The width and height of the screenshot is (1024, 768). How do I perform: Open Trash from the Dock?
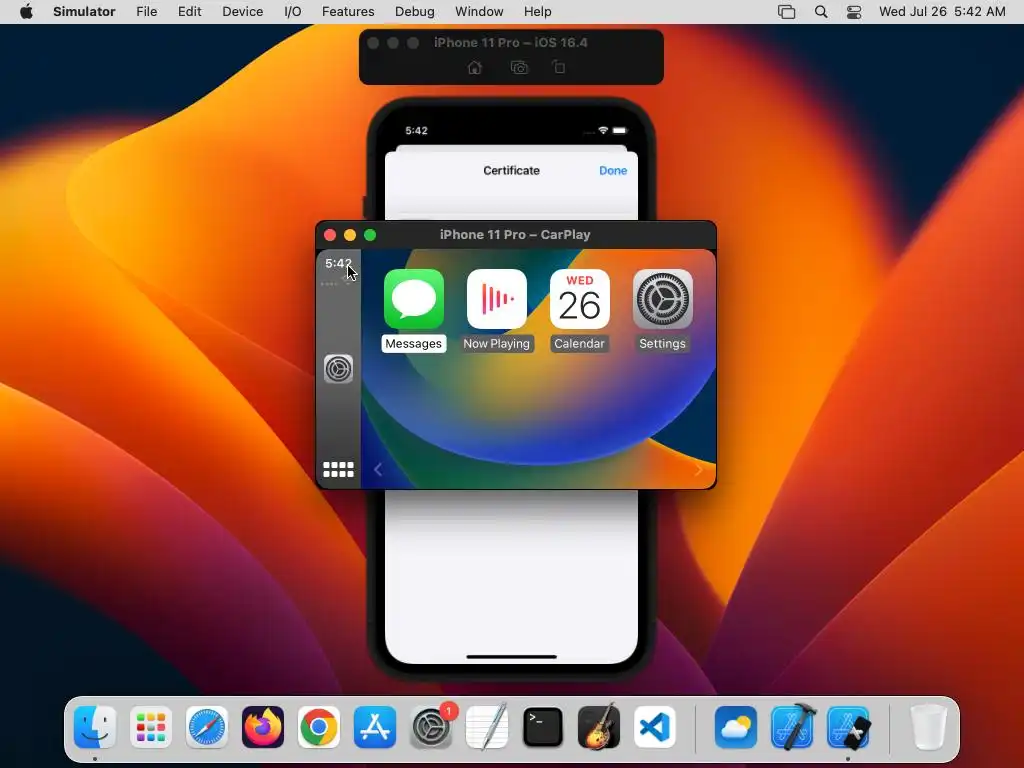(x=928, y=727)
